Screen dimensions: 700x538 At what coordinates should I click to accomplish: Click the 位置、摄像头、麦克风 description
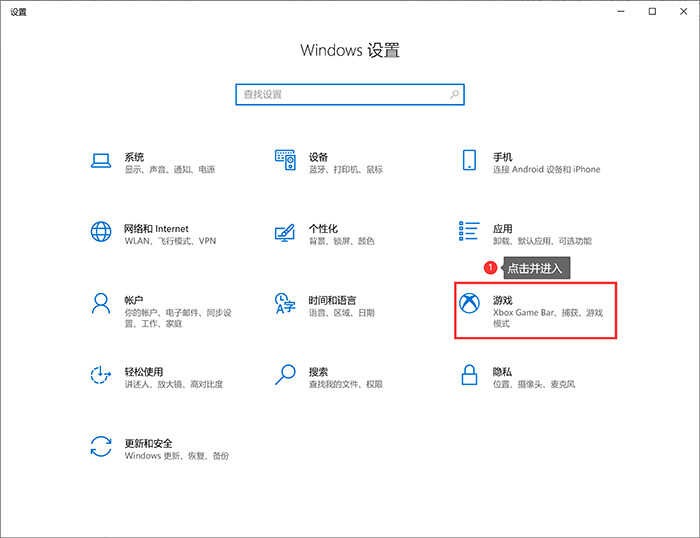pyautogui.click(x=534, y=384)
